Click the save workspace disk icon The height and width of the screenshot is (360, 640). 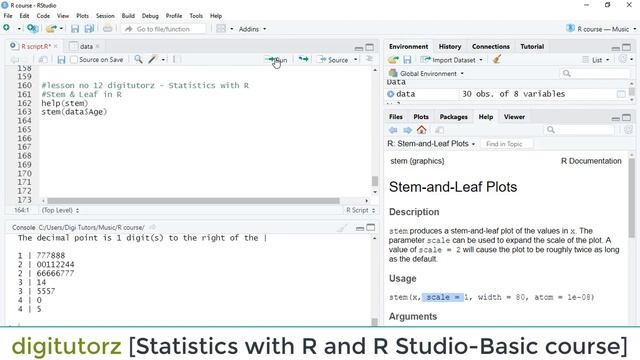tap(407, 60)
